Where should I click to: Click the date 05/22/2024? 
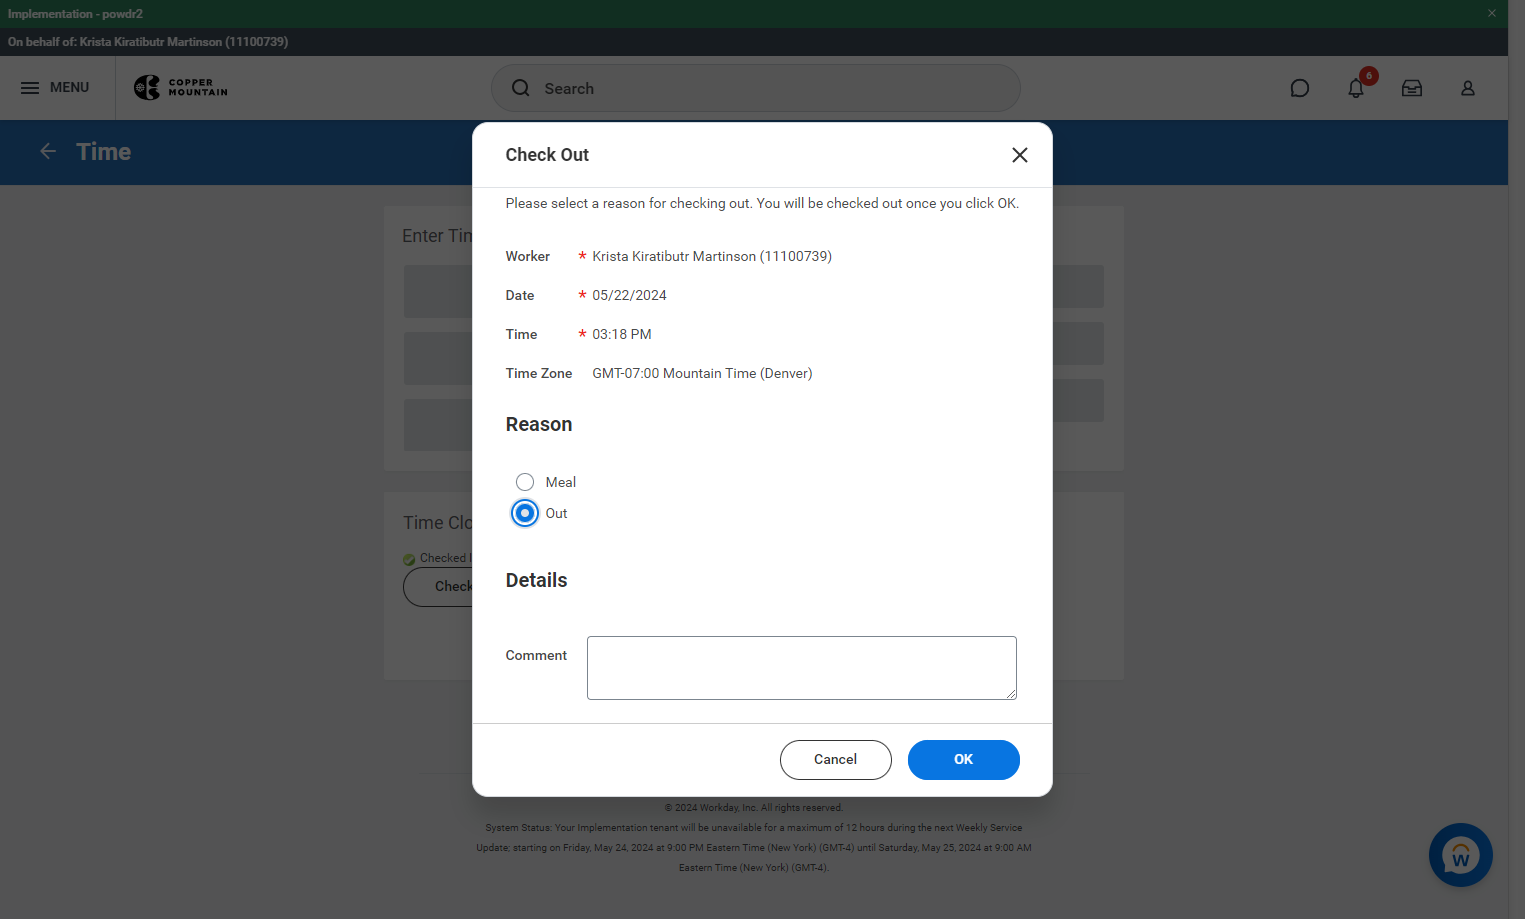point(629,296)
